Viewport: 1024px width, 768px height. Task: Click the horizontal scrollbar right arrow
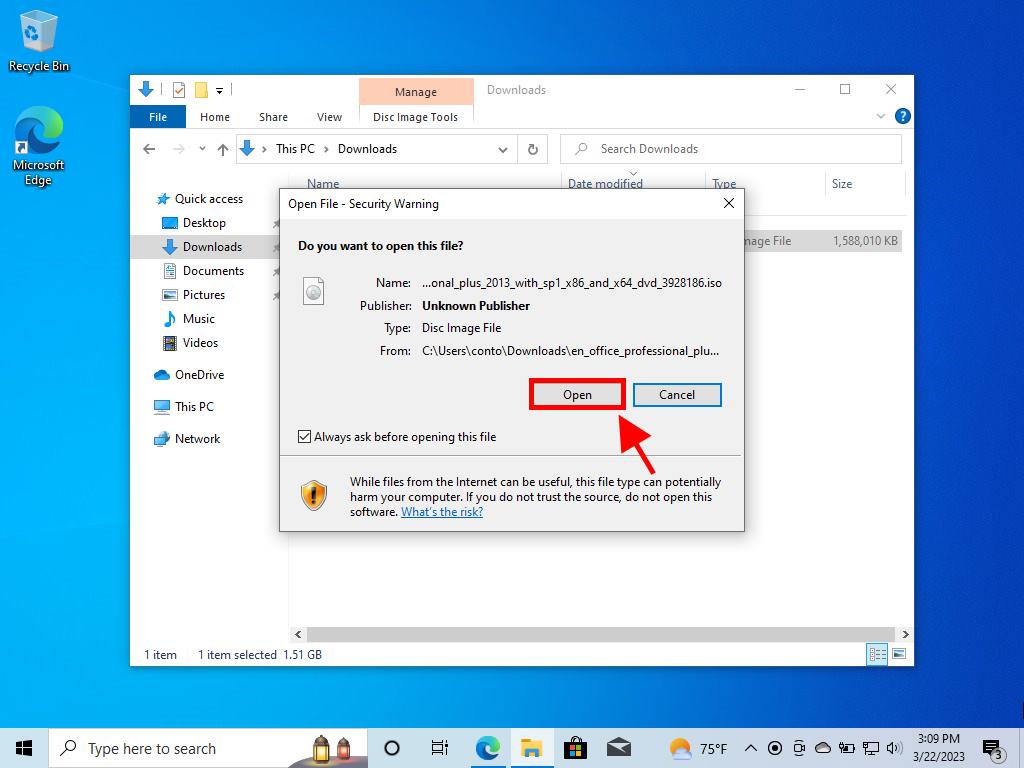pos(905,634)
